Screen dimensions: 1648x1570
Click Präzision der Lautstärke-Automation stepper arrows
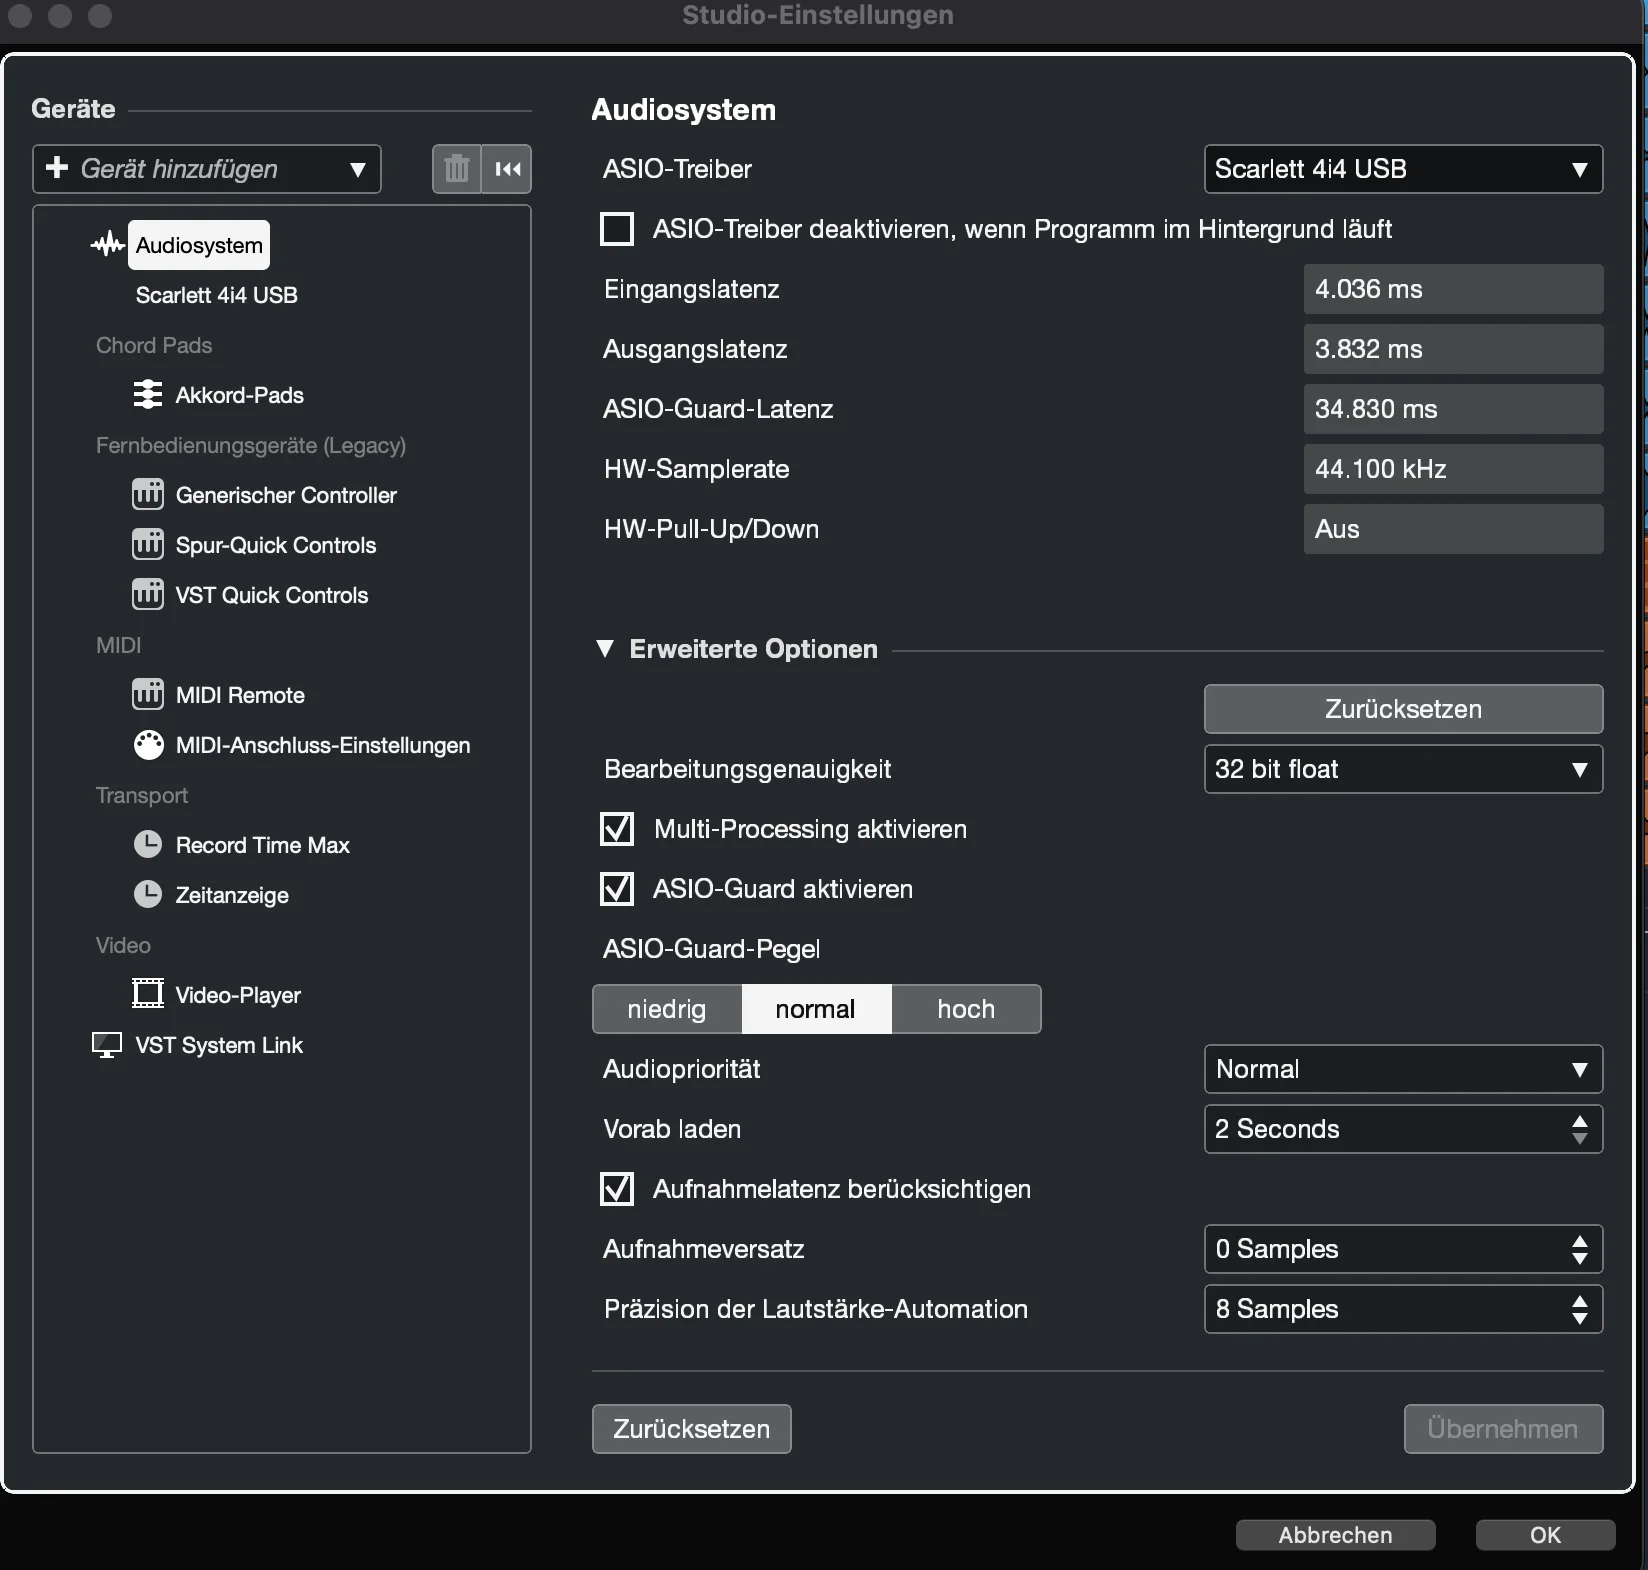1580,1309
